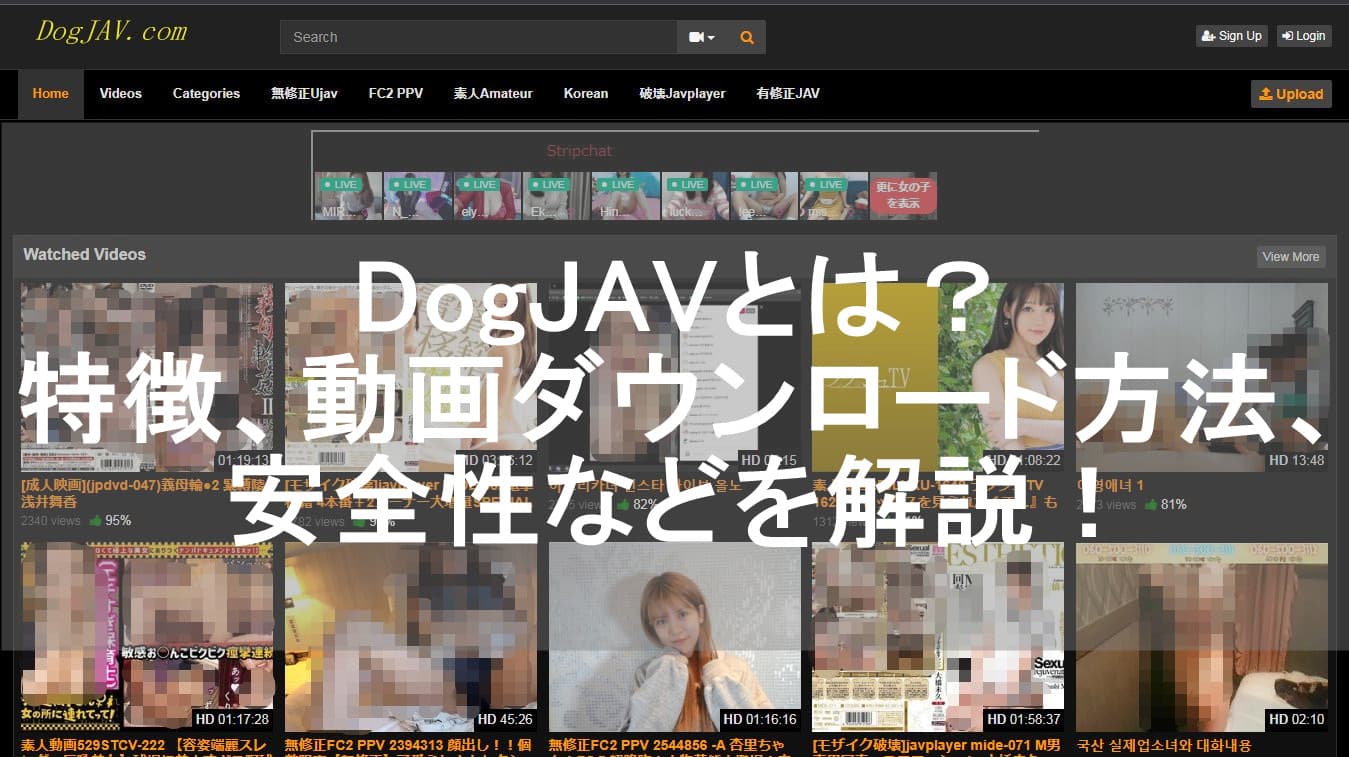Click View More in Watched Videos
Viewport: 1349px width, 757px height.
[x=1290, y=257]
